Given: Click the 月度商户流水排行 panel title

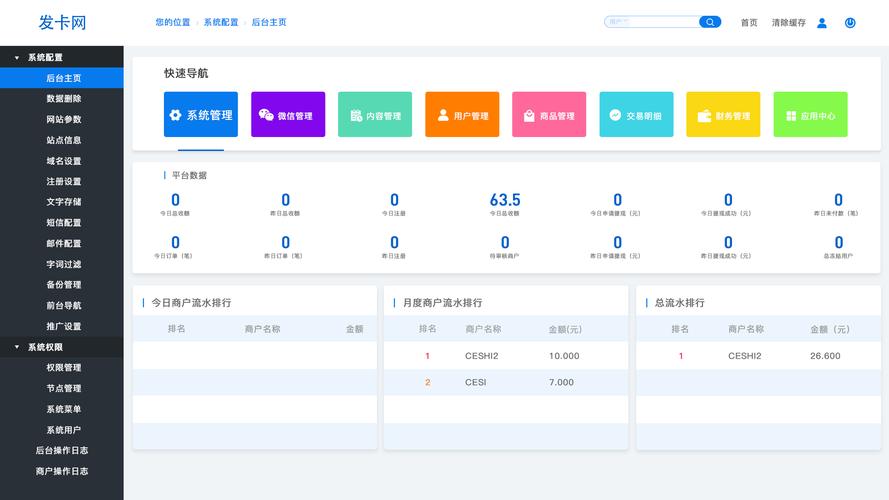Looking at the screenshot, I should (442, 303).
